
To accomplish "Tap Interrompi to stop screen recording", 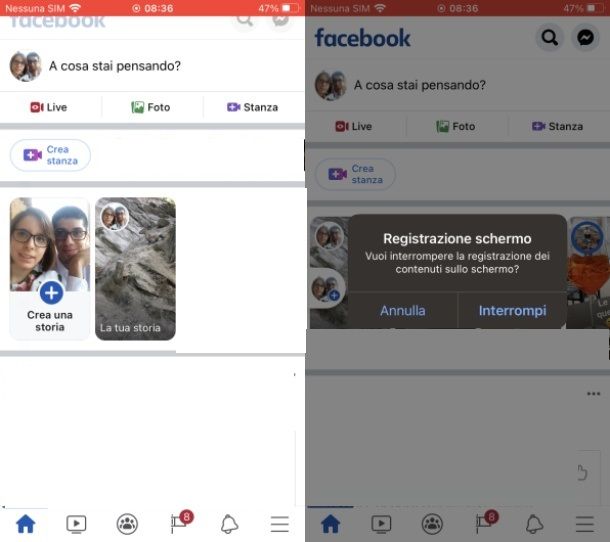I will (x=512, y=310).
